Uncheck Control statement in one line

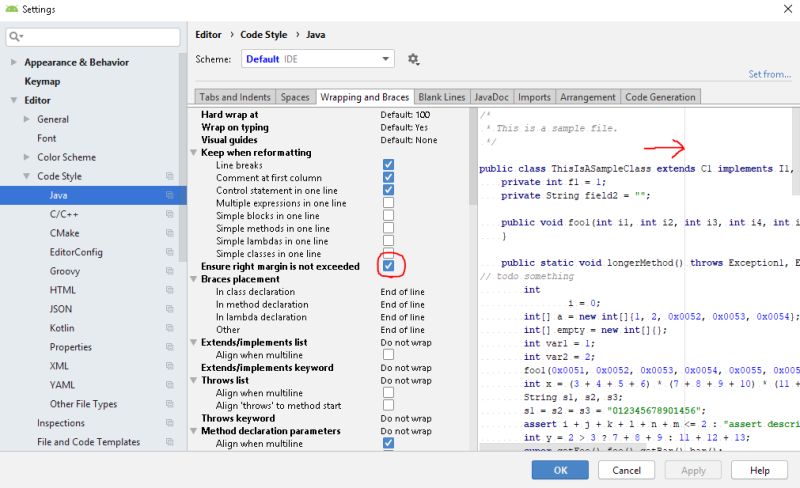[x=388, y=190]
